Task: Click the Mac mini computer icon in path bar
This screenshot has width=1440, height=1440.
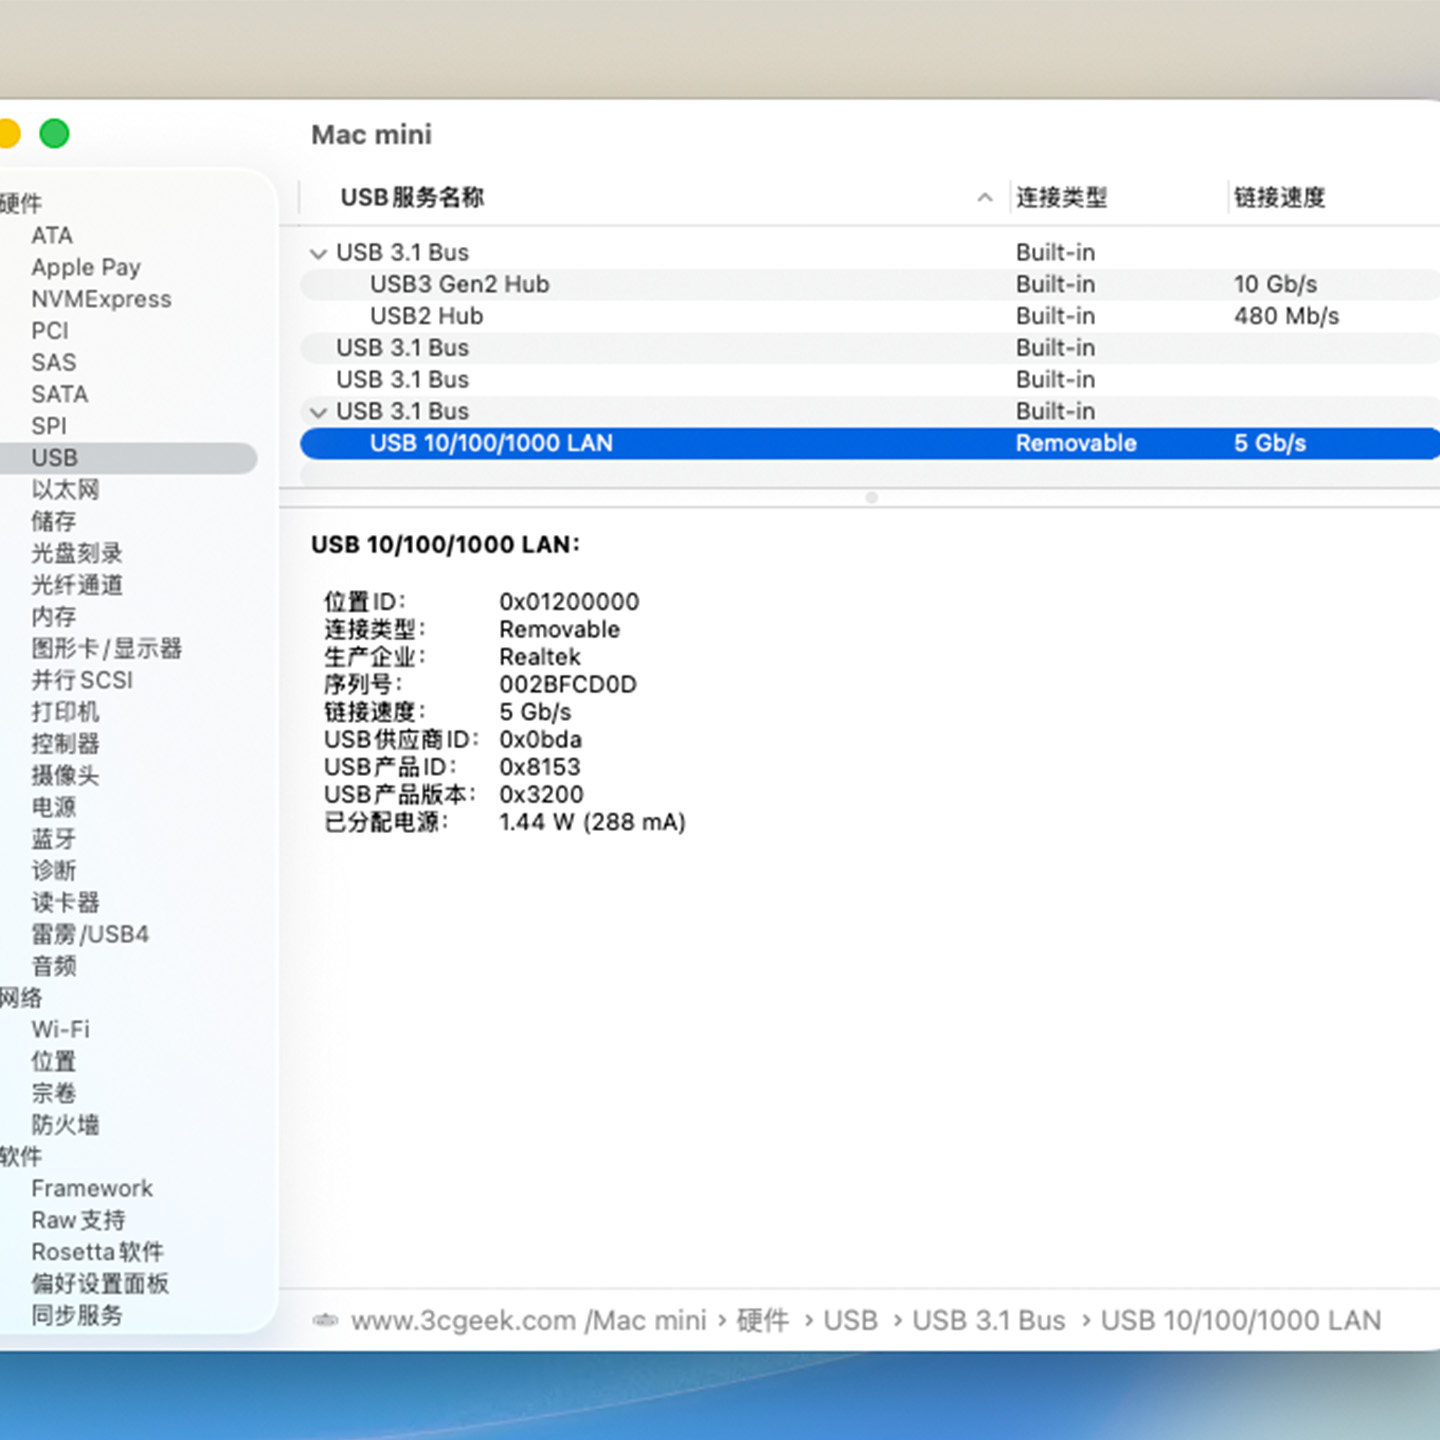Action: (325, 1320)
